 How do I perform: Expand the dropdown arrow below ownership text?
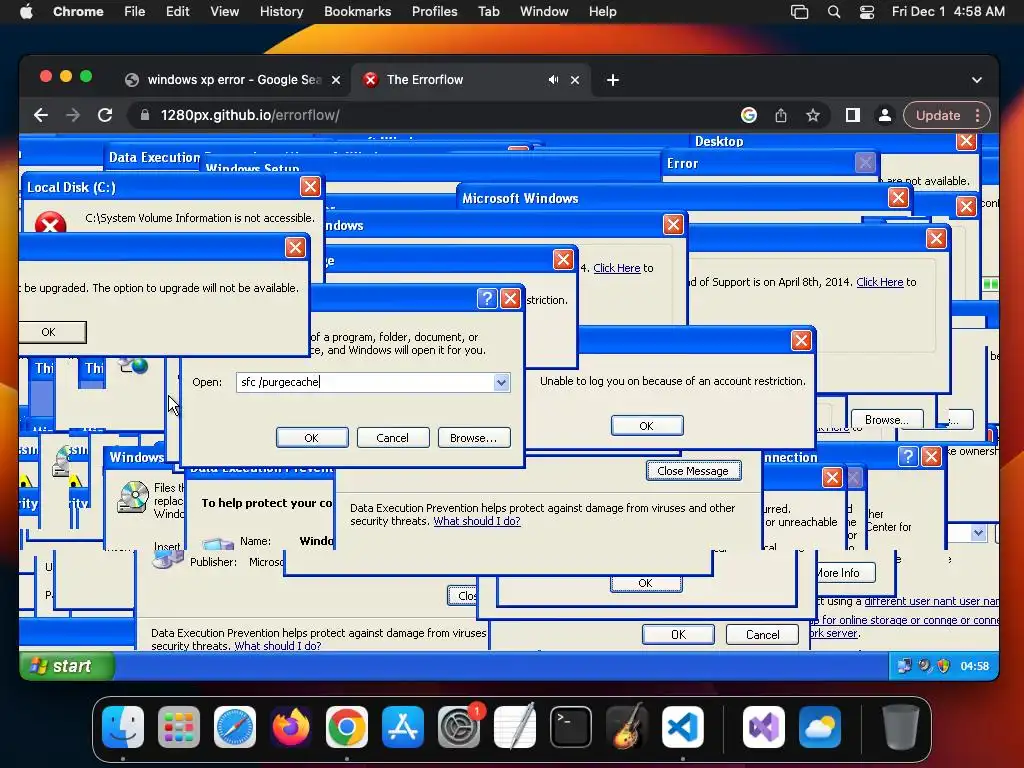(978, 533)
